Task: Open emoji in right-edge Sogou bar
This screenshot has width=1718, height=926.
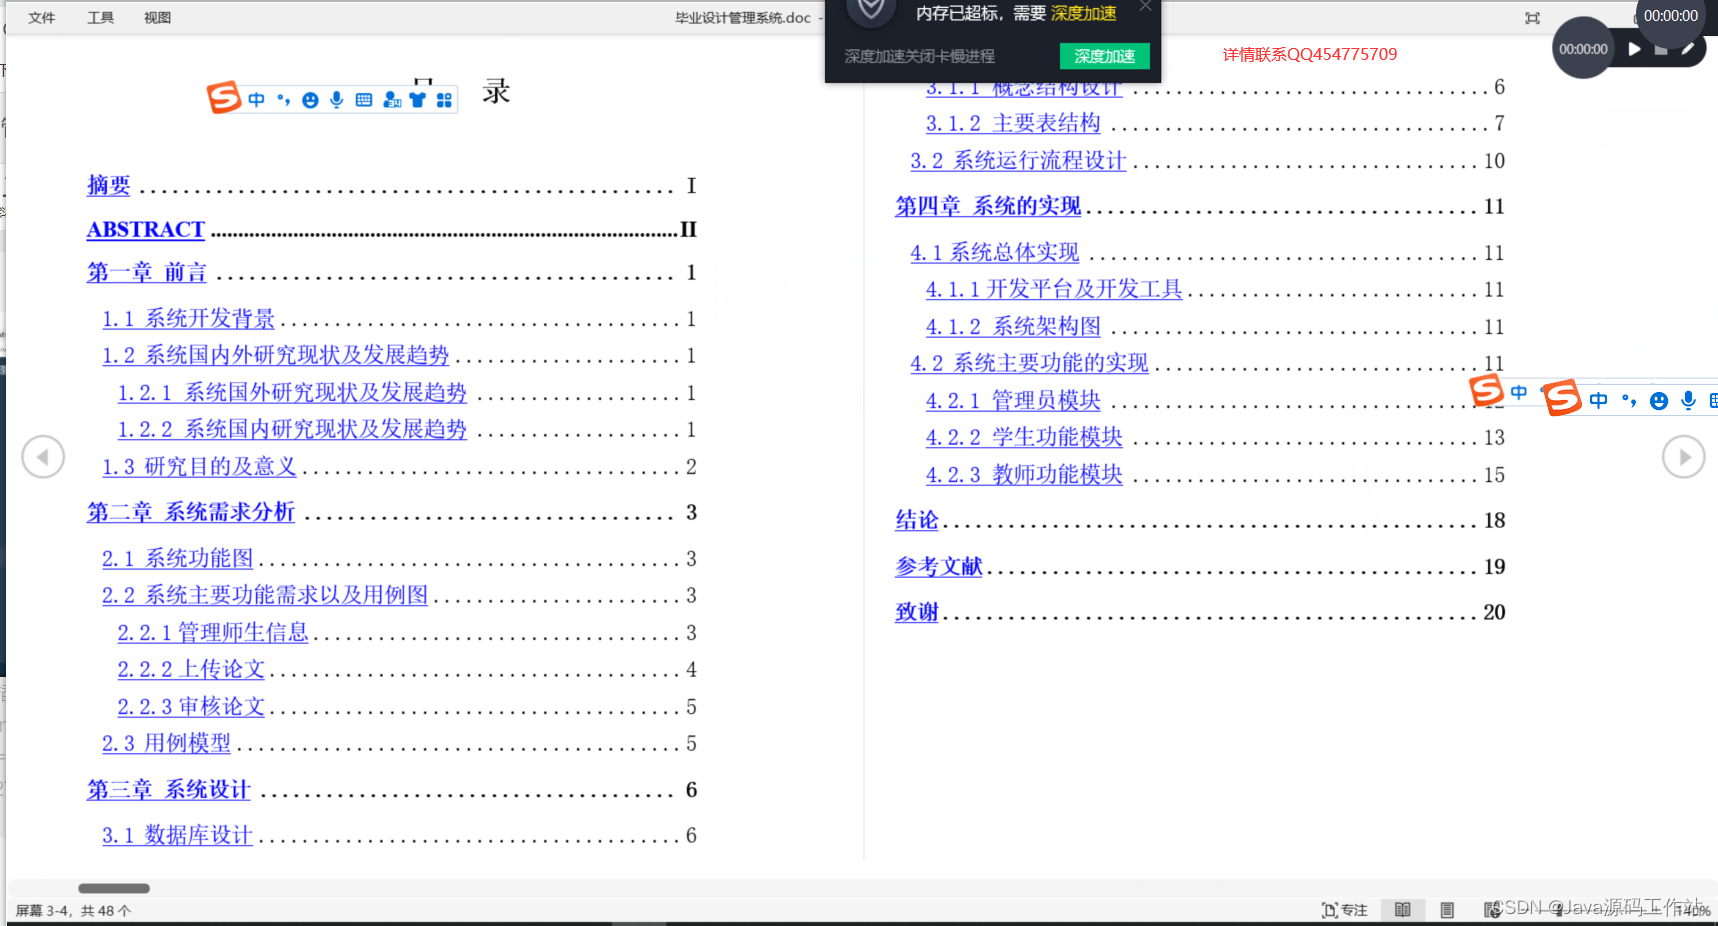Action: (1659, 401)
